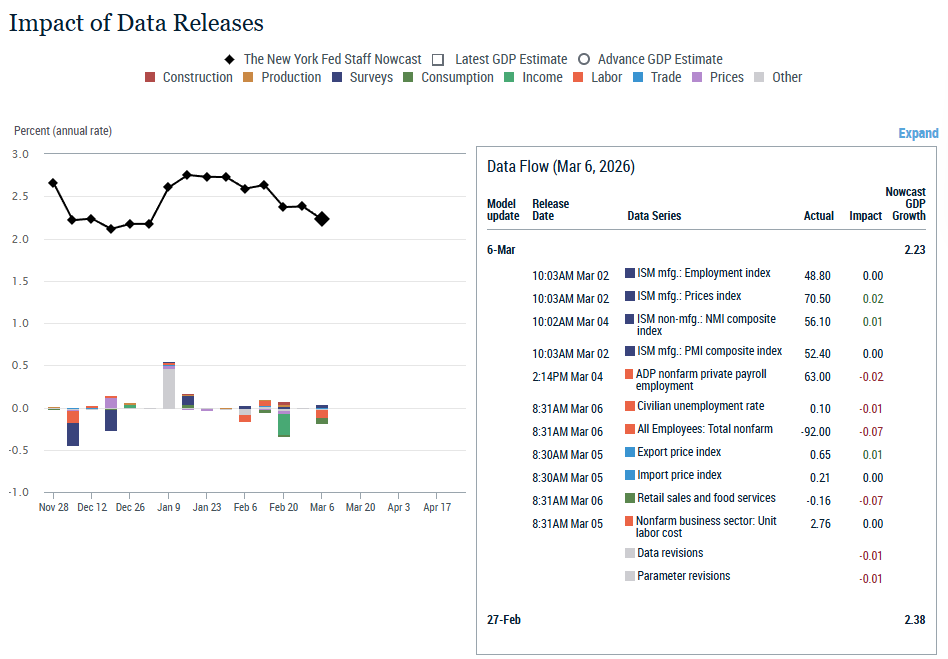
Task: Expand the 27-Feb model update row
Action: point(503,620)
